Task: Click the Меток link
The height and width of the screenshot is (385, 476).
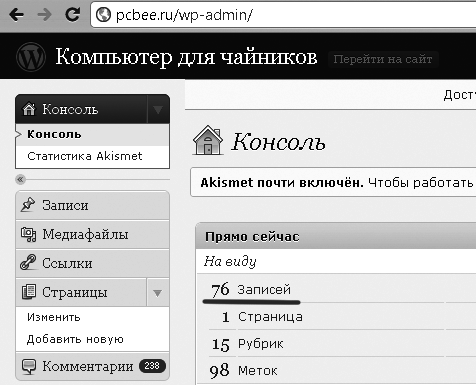Action: click(258, 371)
